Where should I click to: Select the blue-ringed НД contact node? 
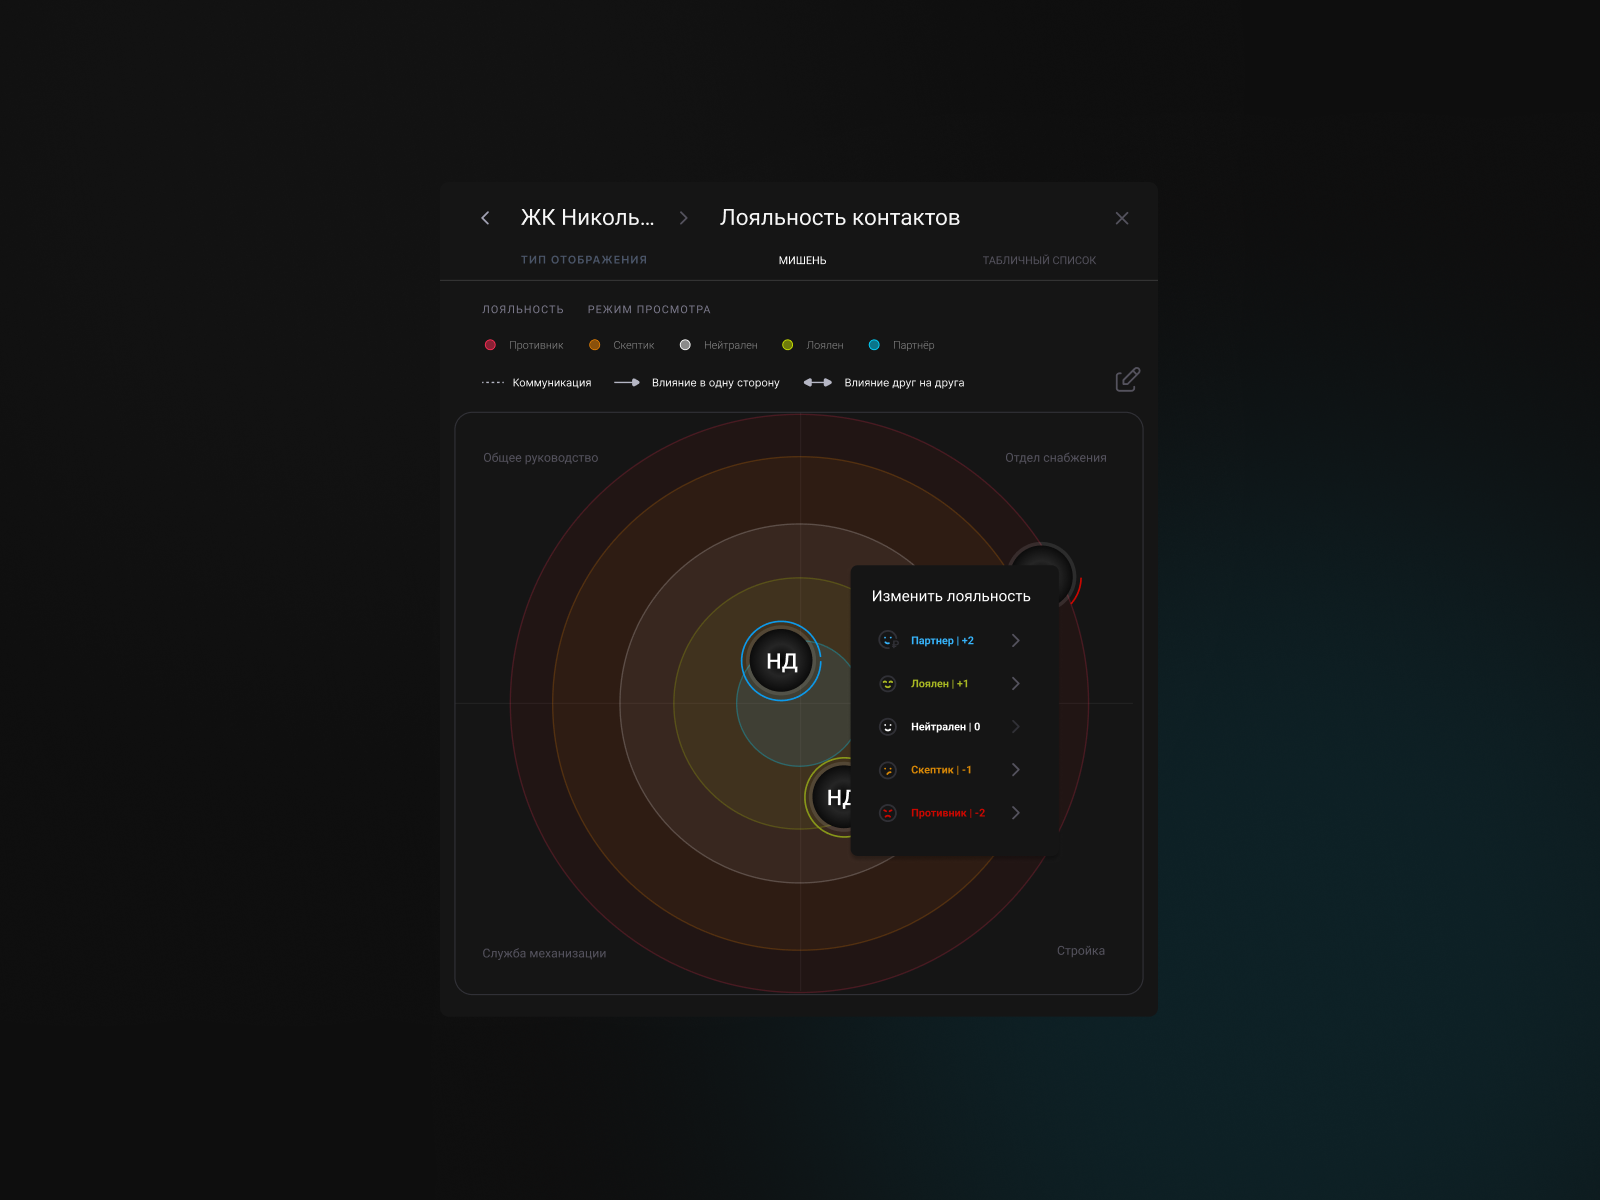(x=781, y=661)
